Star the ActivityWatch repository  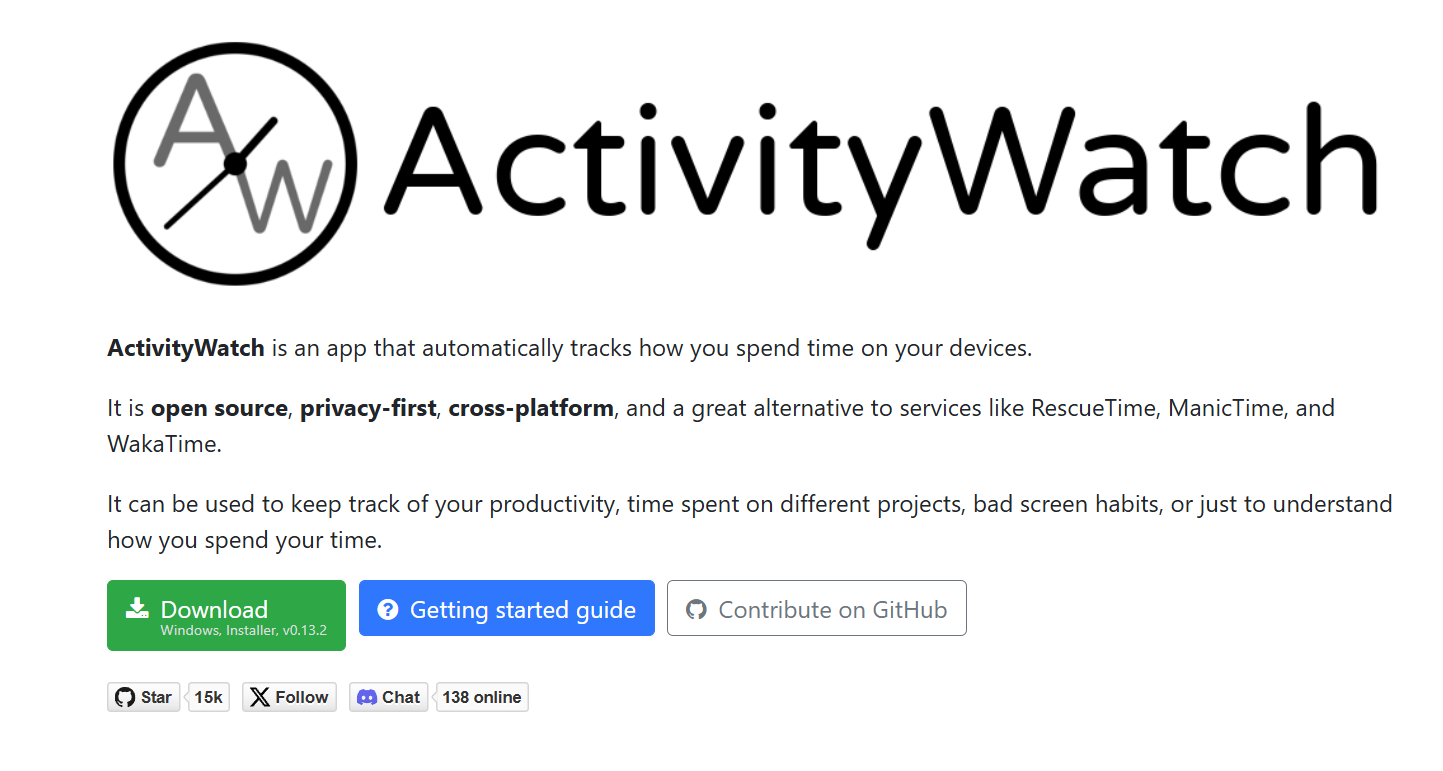143,696
